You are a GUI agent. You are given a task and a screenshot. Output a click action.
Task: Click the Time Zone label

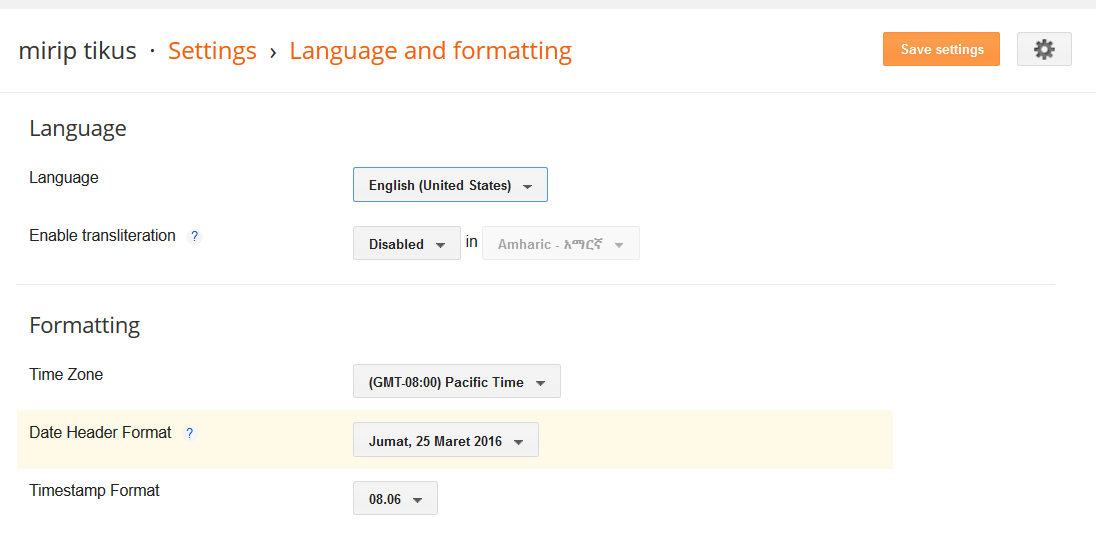click(x=66, y=375)
